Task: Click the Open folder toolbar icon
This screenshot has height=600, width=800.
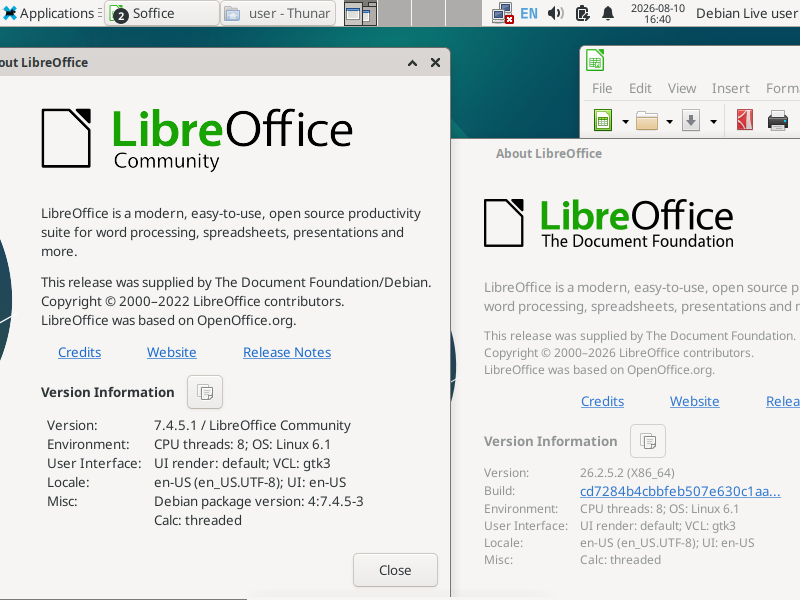Action: (646, 121)
